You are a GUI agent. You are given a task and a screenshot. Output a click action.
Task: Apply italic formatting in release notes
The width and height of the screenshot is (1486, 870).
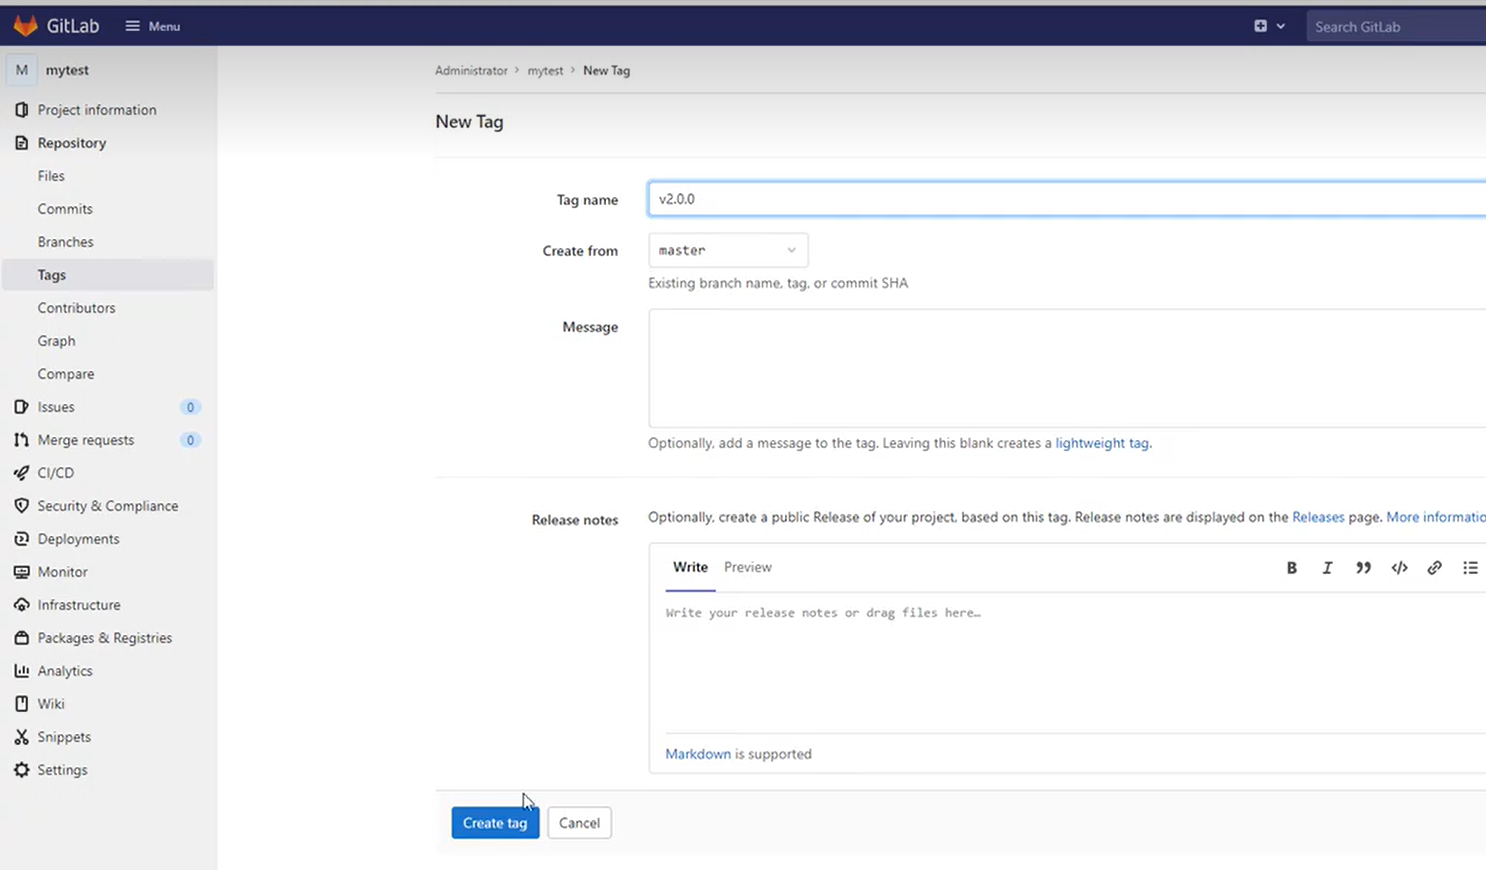pos(1327,568)
